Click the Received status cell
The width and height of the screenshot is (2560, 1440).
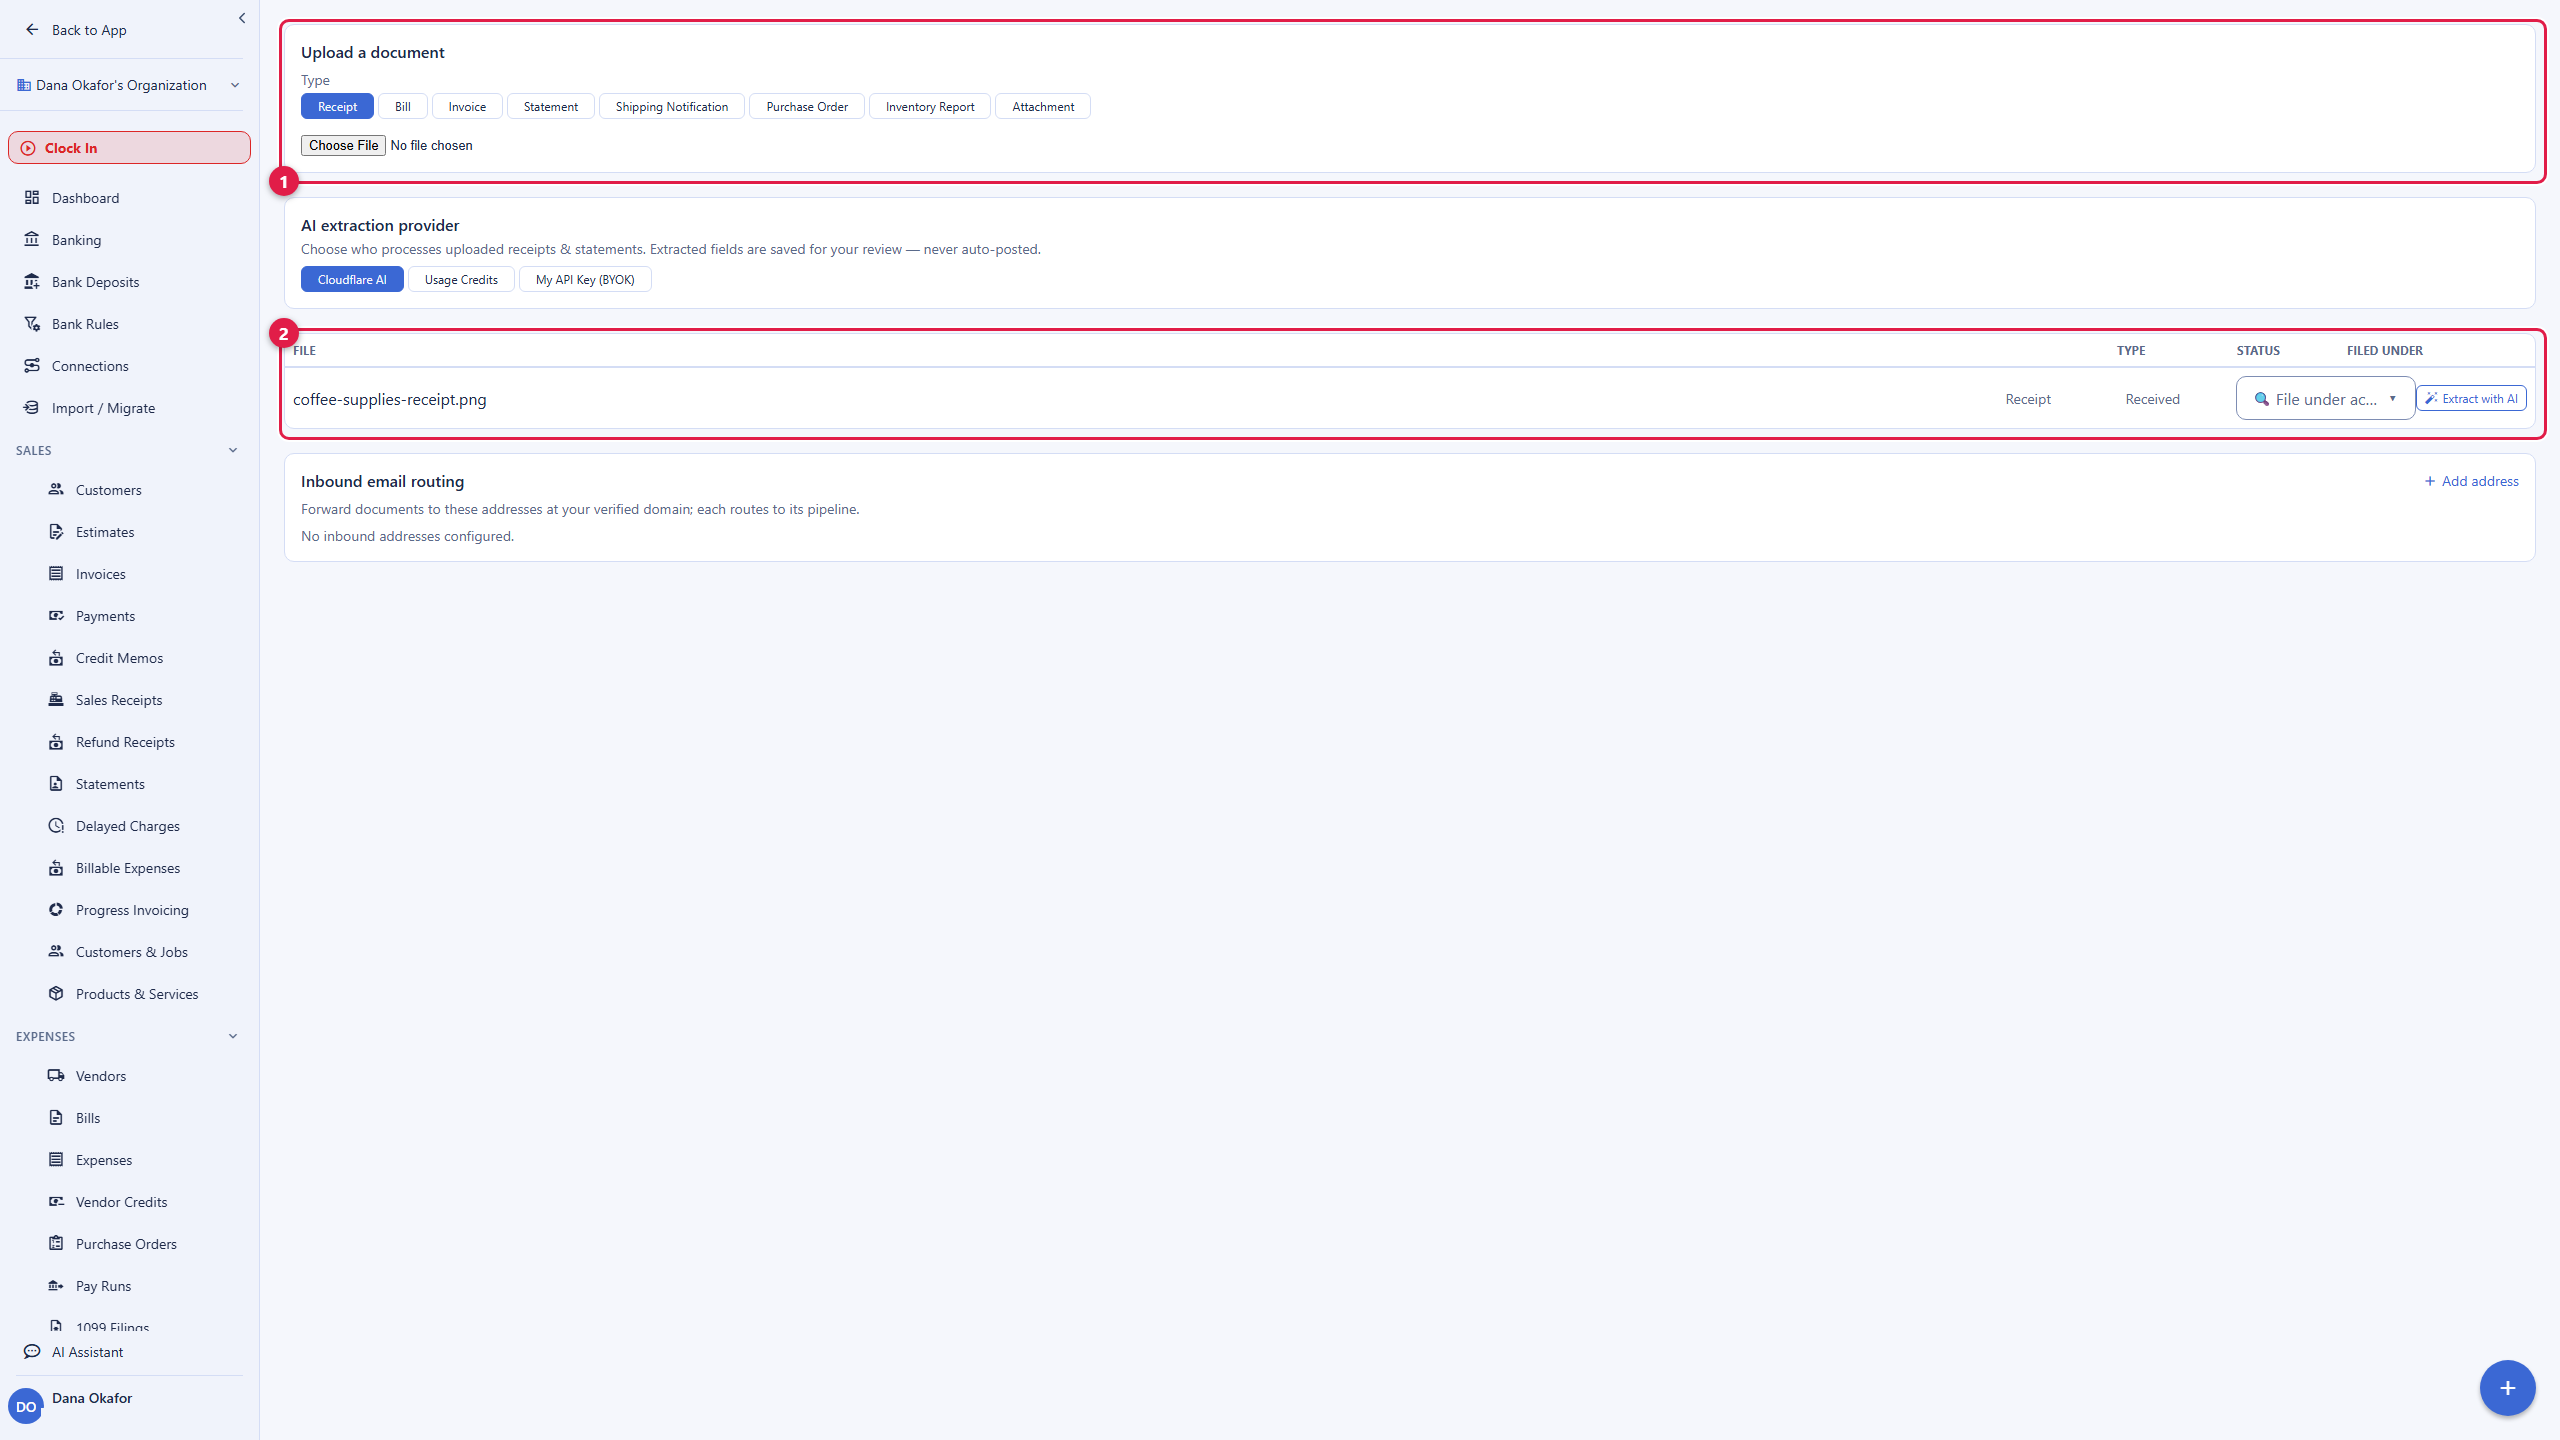(2152, 399)
